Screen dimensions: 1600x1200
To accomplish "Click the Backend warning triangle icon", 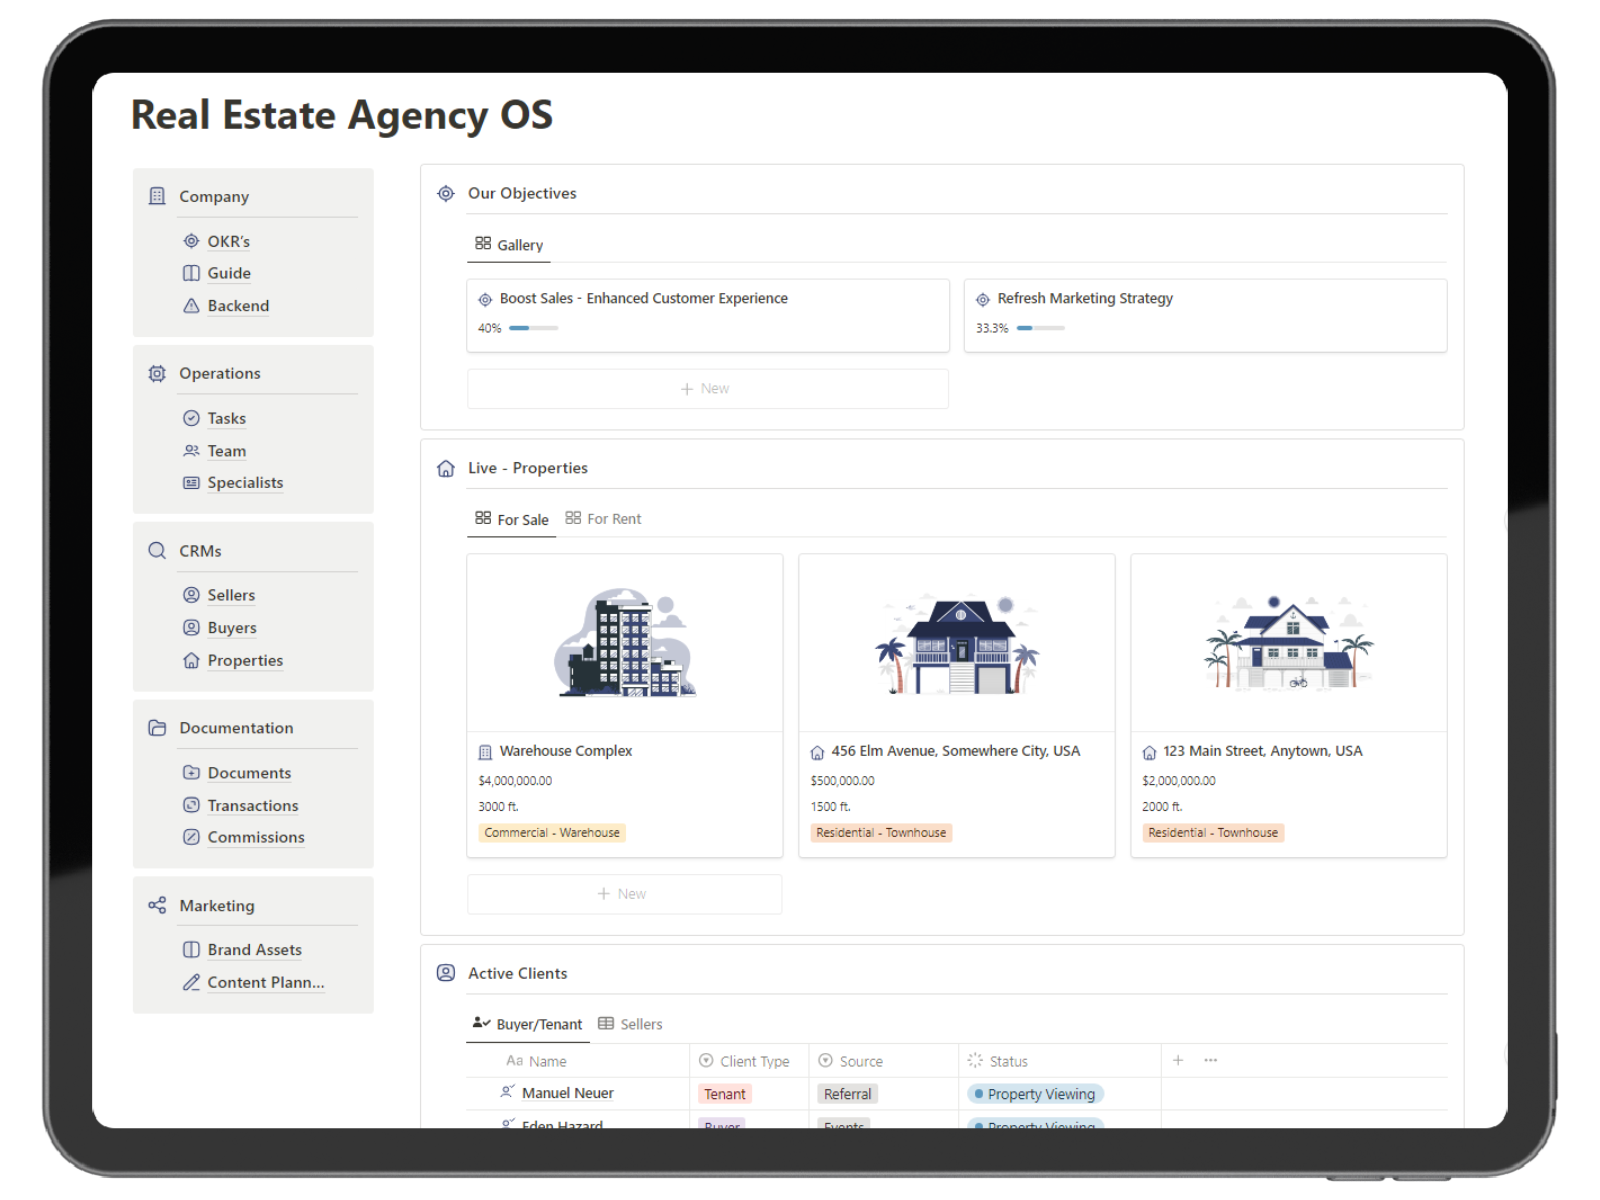I will point(191,306).
